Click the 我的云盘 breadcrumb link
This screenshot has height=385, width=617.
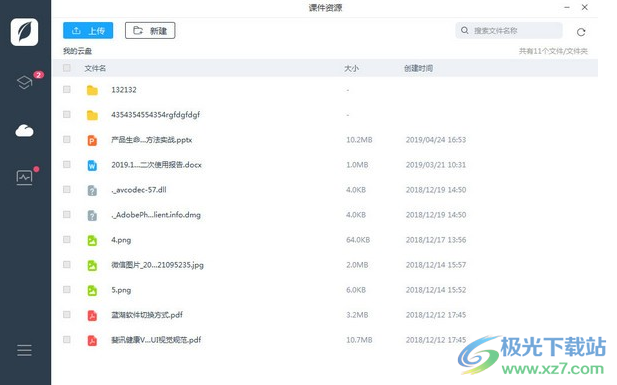click(x=77, y=51)
